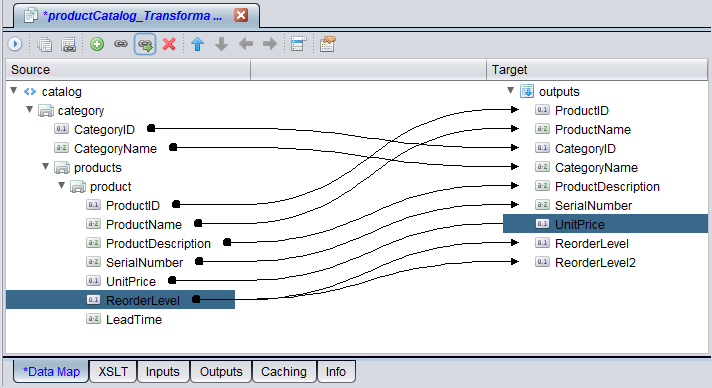712x388 pixels.
Task: Open the Info tab
Action: 336,372
